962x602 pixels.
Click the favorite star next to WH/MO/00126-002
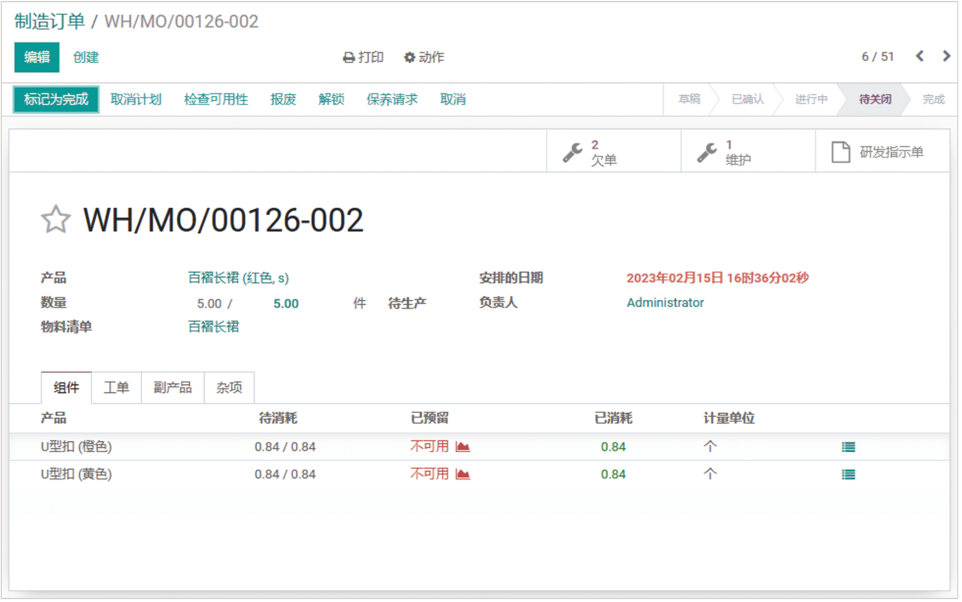click(55, 220)
